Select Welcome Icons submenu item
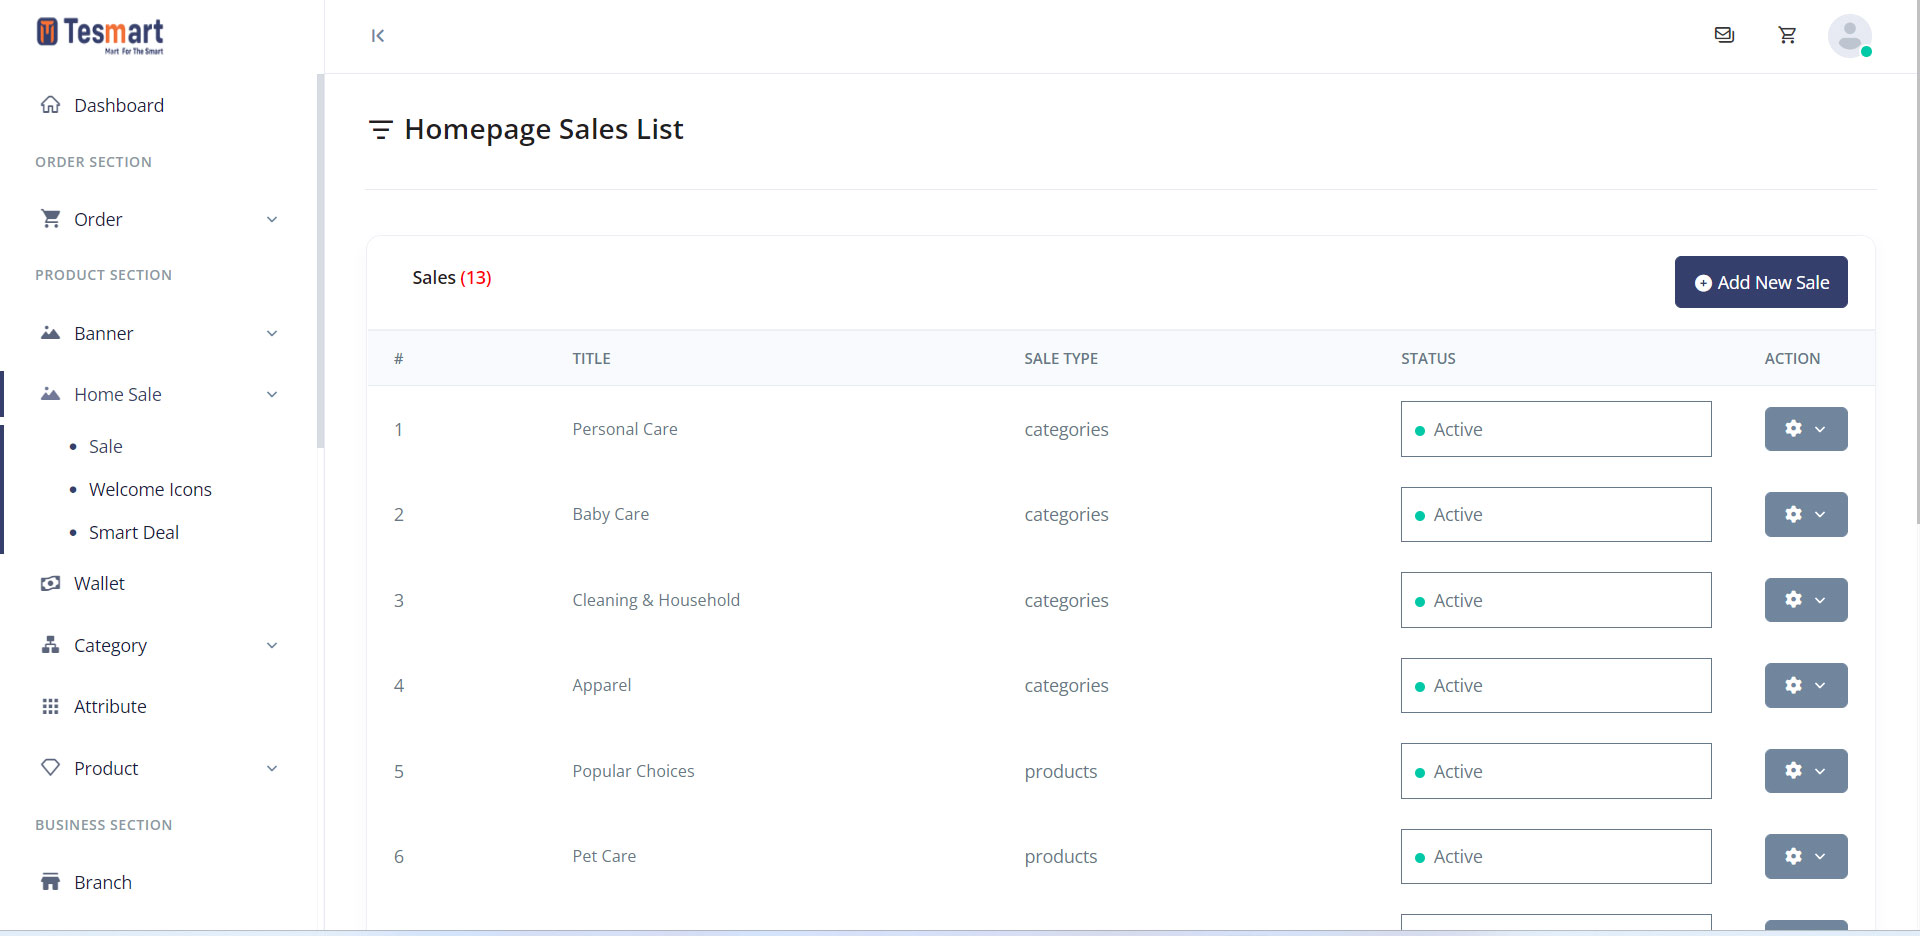Screen dimensions: 1920x936 click(150, 489)
